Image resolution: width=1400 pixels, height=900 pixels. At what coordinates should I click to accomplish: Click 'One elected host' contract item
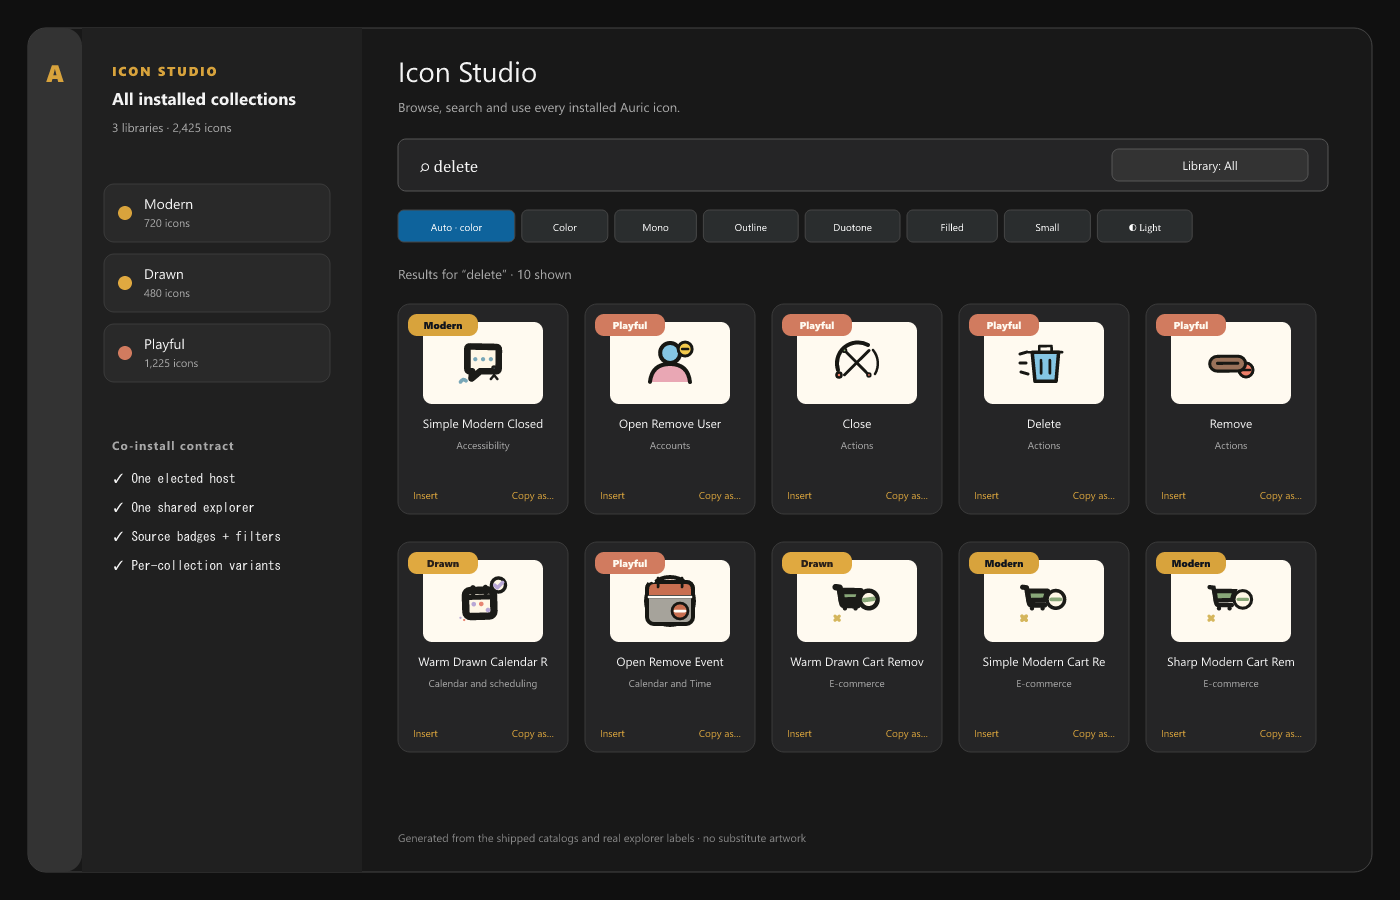[174, 479]
